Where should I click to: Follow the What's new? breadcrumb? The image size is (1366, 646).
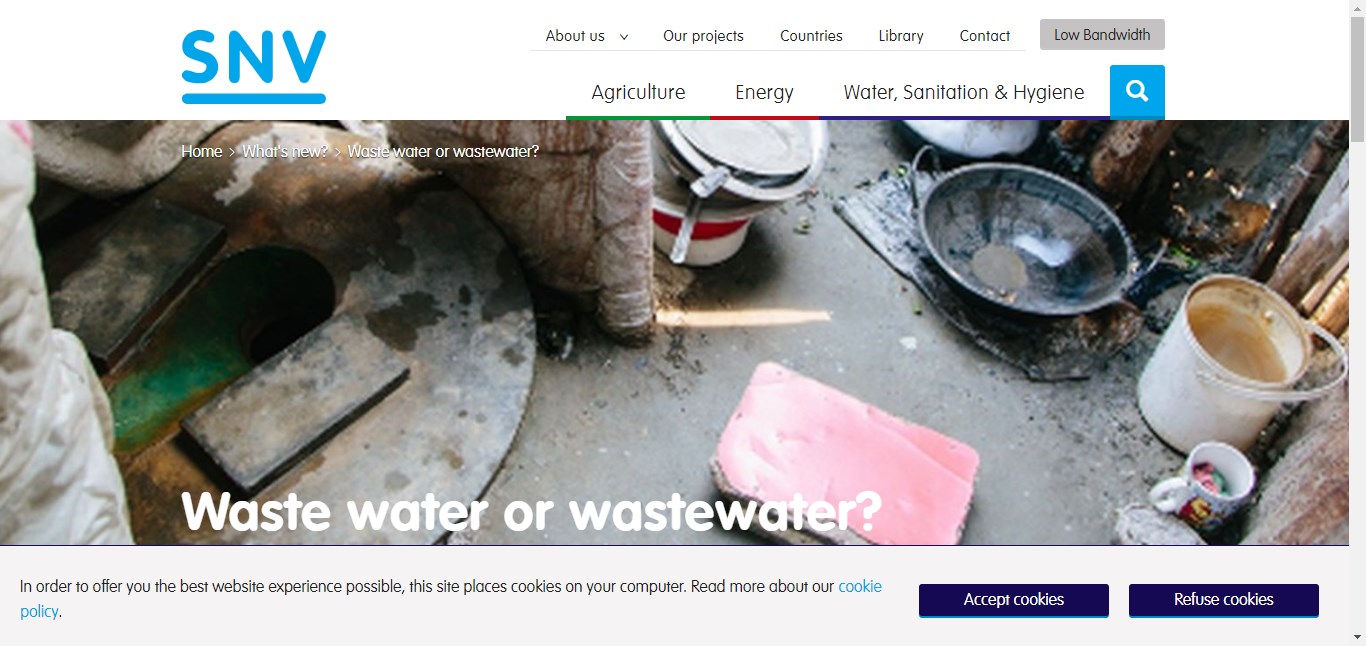pyautogui.click(x=285, y=151)
